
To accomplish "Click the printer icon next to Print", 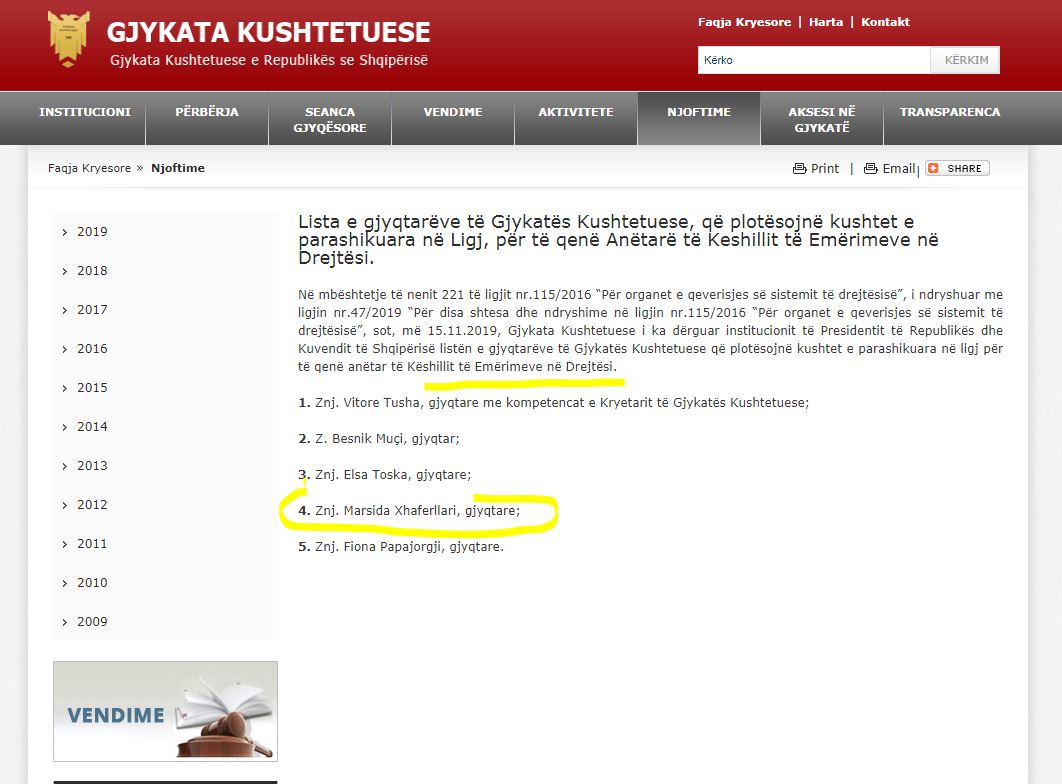I will (x=799, y=169).
